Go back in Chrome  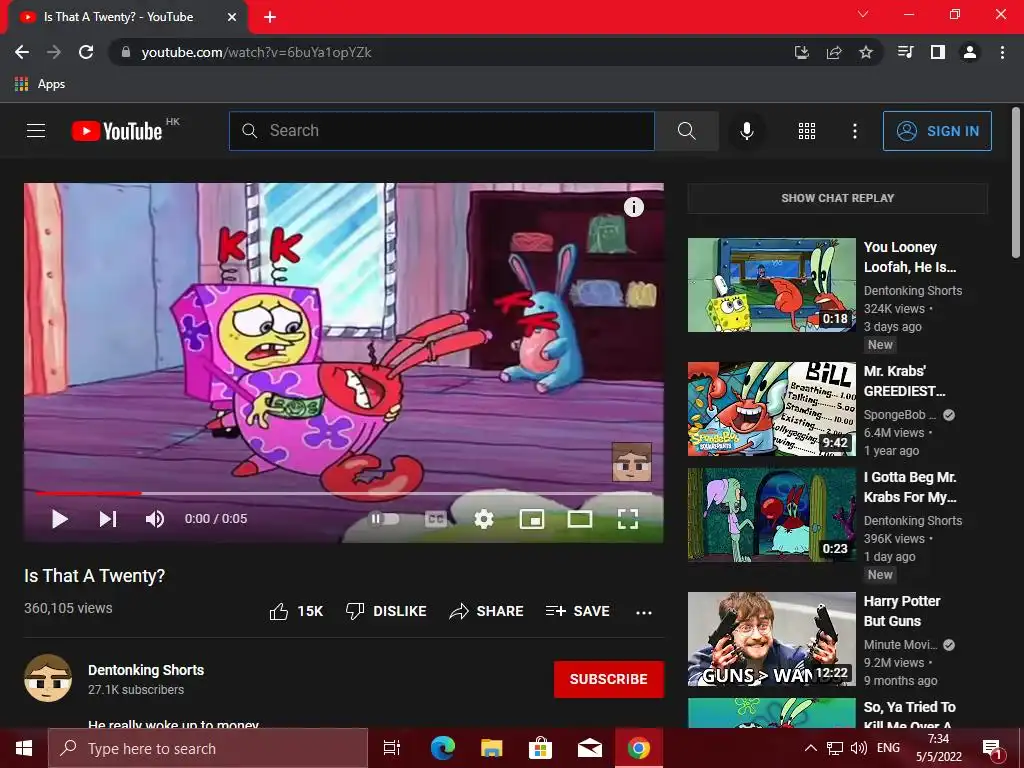click(x=22, y=52)
